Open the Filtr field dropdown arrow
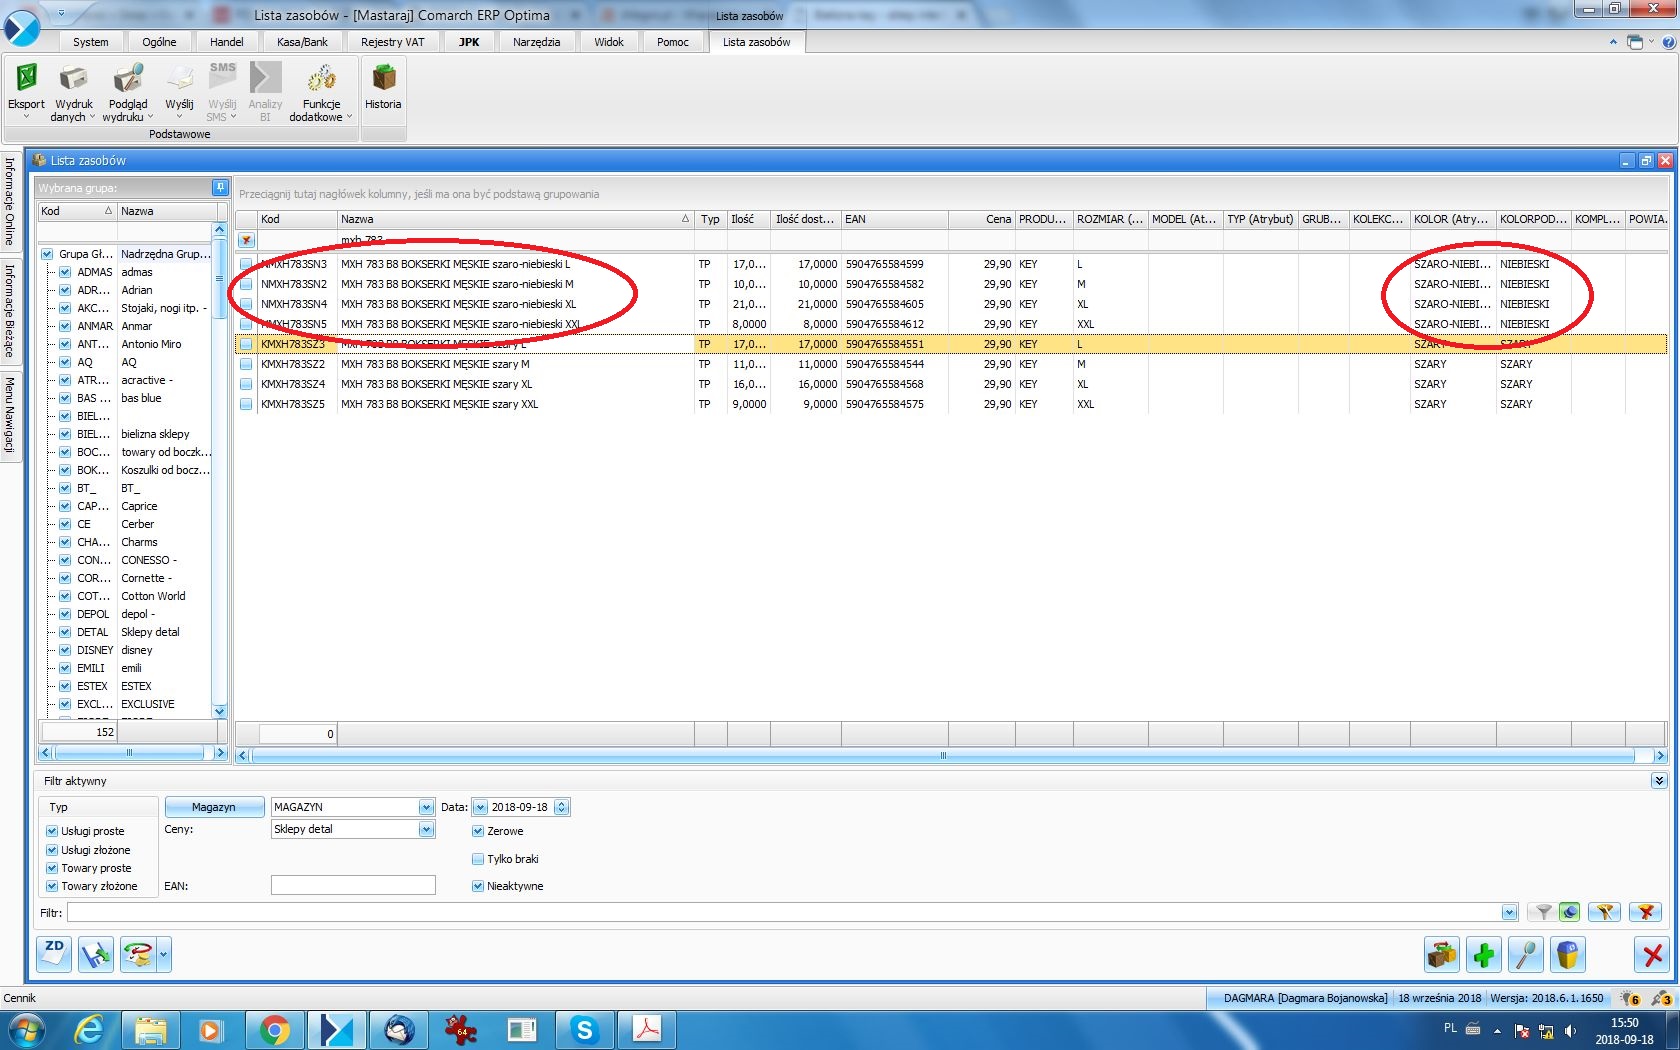This screenshot has width=1680, height=1050. tap(1509, 912)
